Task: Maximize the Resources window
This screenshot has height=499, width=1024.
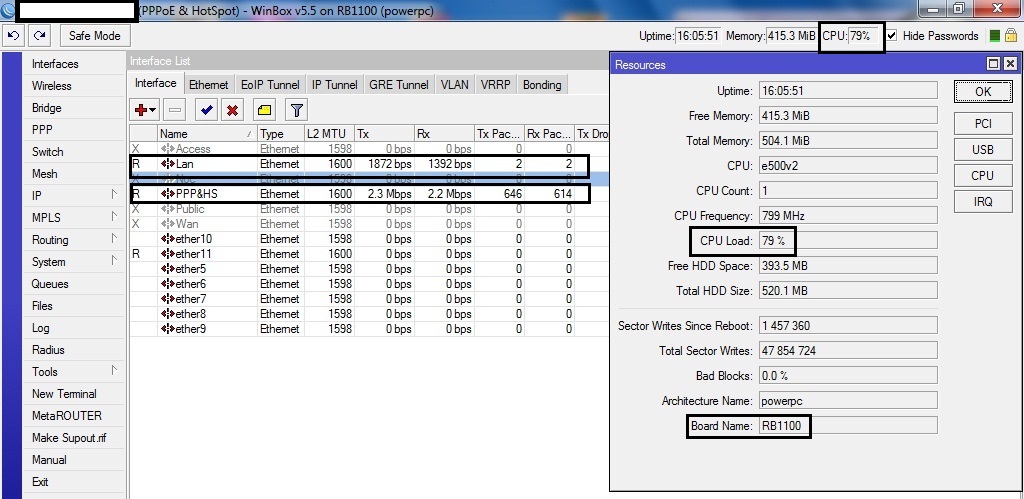Action: tap(993, 63)
